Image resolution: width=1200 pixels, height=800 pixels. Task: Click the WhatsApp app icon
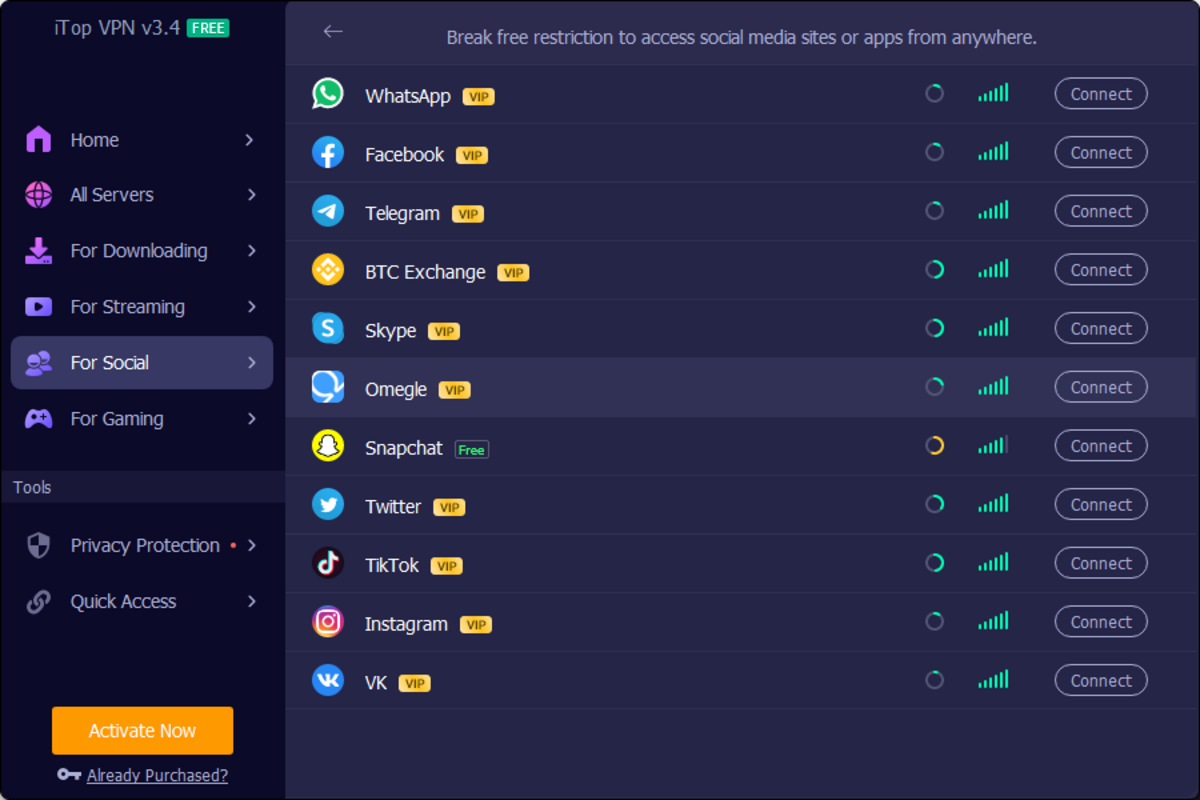click(327, 94)
